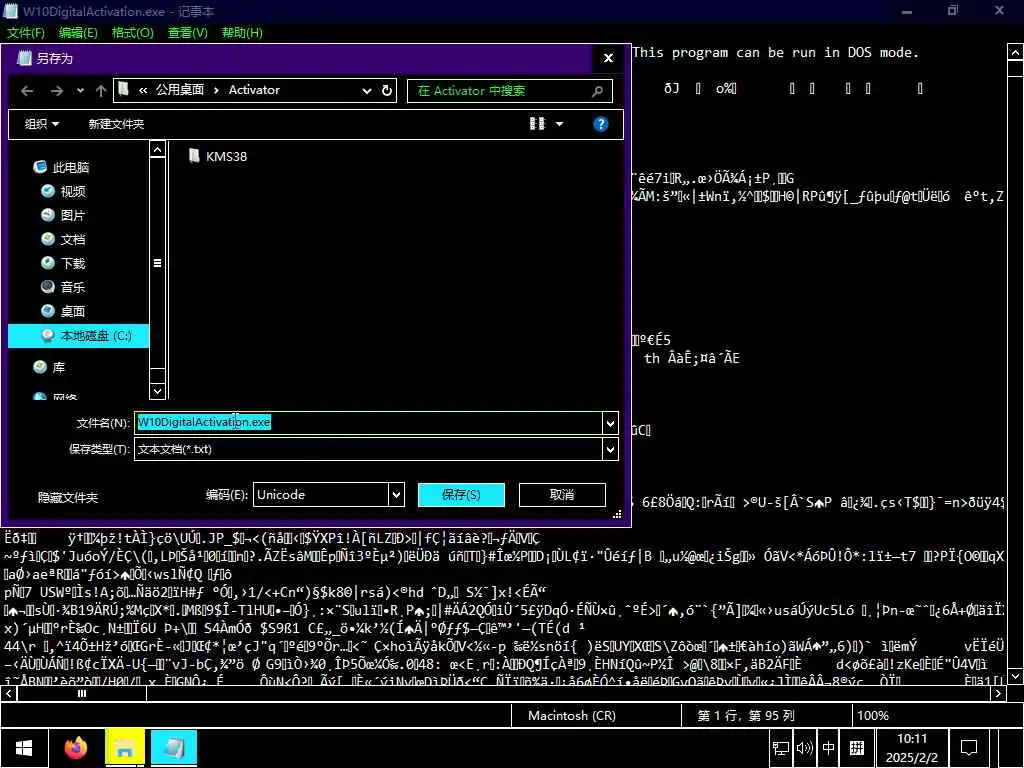Click the horizontal scrollbar thumb in Notepad

coord(82,694)
